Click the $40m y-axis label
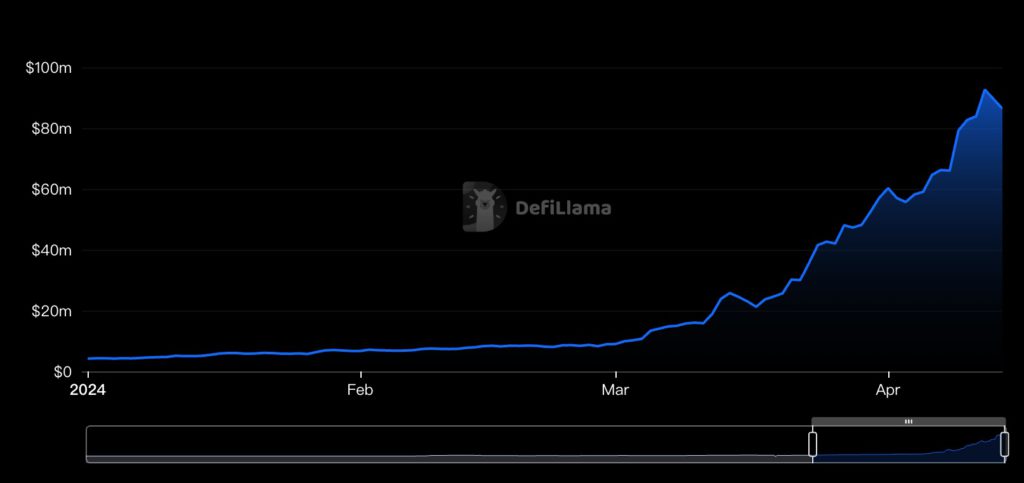The width and height of the screenshot is (1024, 483). [x=49, y=250]
